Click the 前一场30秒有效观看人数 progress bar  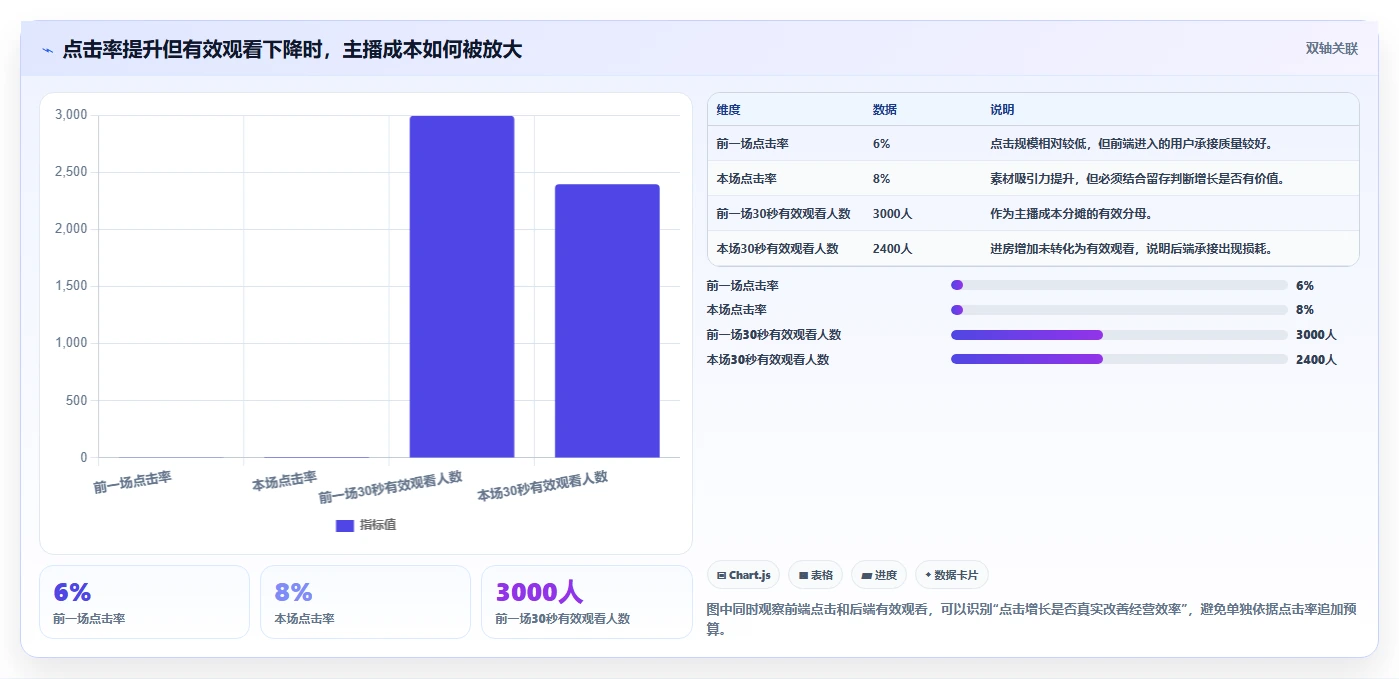click(x=1119, y=335)
